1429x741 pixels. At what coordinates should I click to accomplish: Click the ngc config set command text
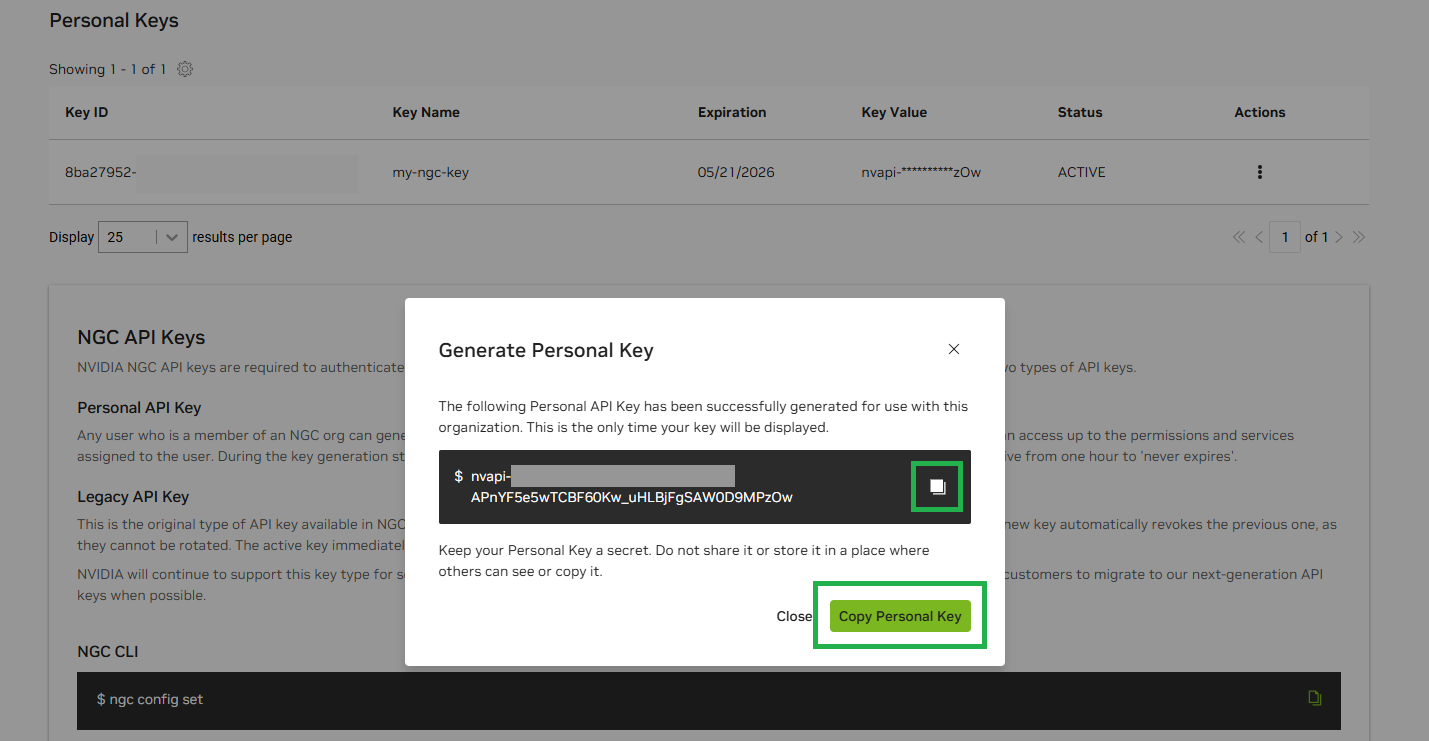(x=150, y=699)
